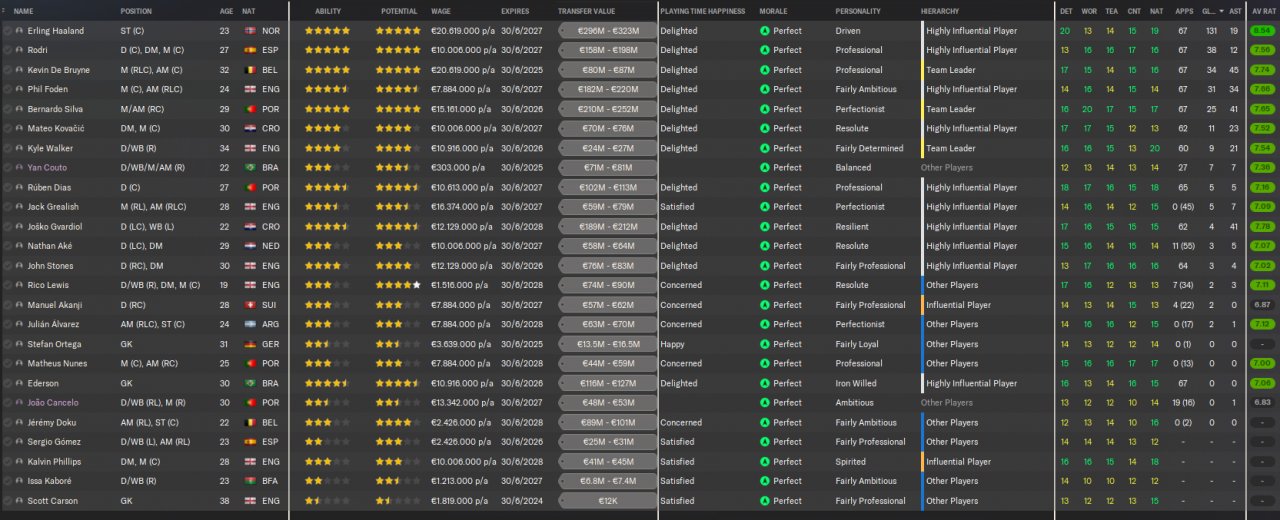Click the Norway flag in Haaland's row
This screenshot has height=520, width=1280.
(248, 31)
